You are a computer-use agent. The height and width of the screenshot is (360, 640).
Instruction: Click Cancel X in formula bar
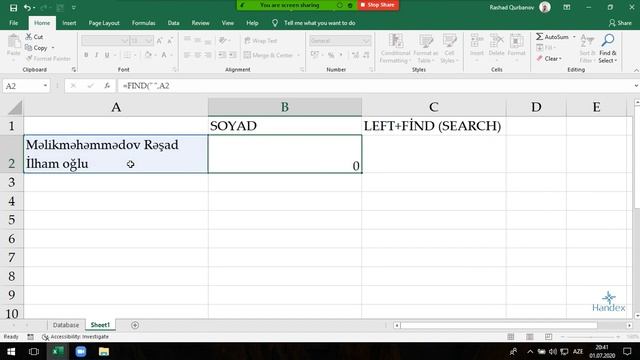pos(73,86)
